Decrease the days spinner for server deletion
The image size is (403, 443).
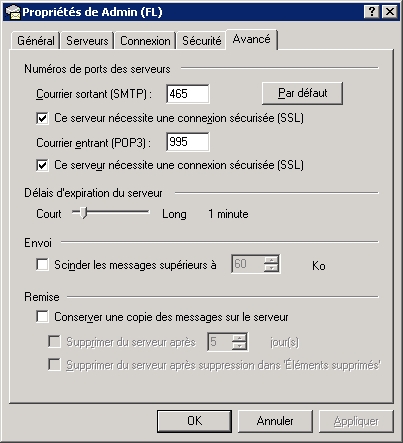tap(239, 345)
